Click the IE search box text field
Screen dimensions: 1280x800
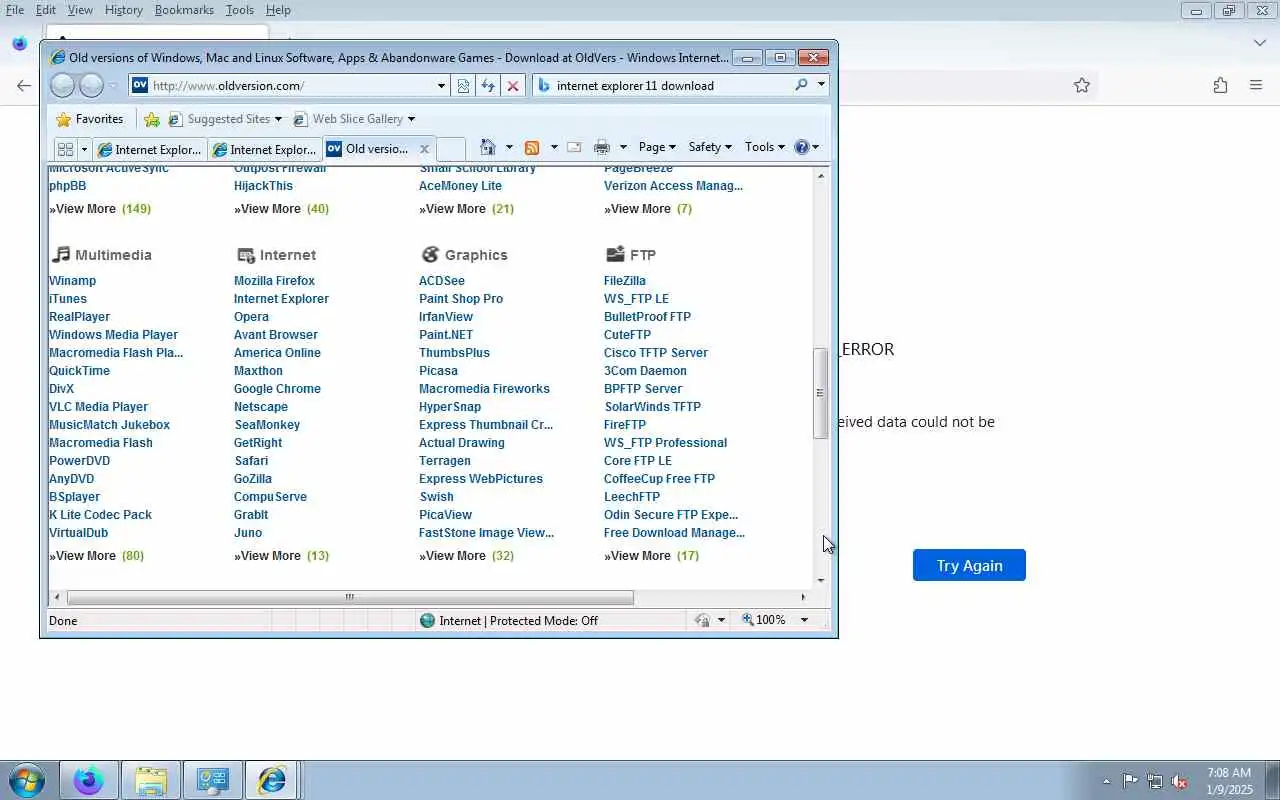pyautogui.click(x=670, y=86)
